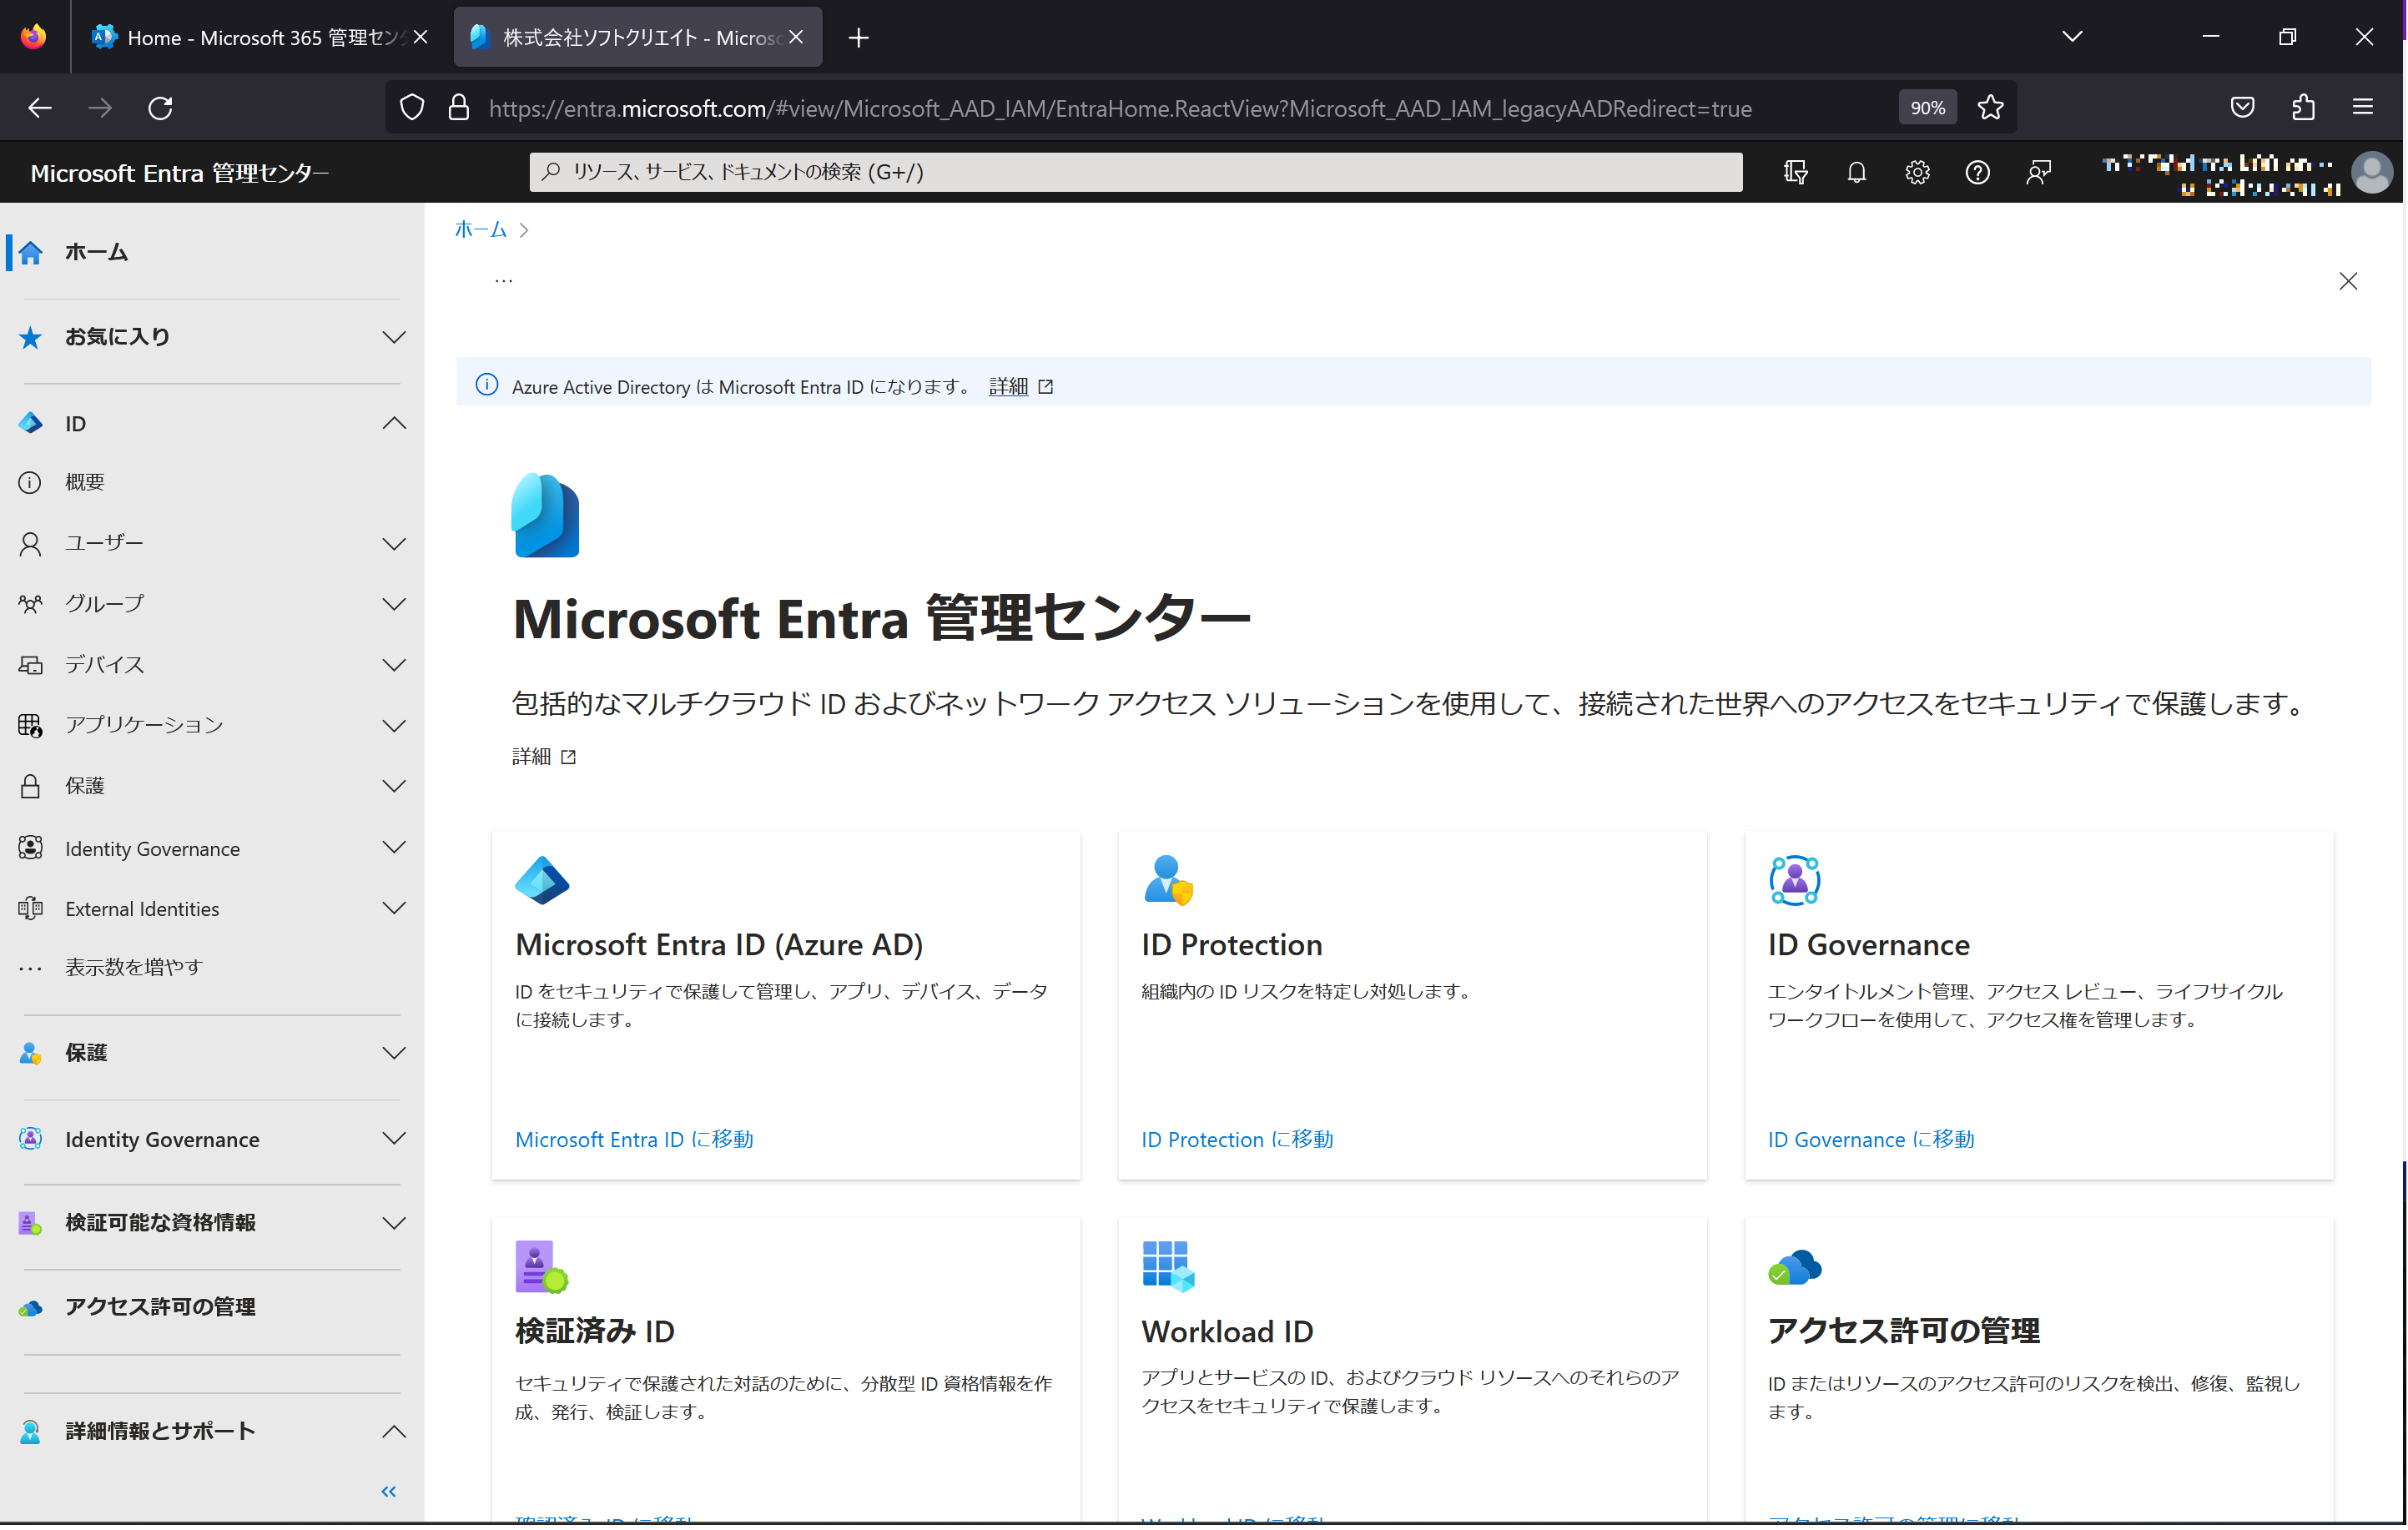2408x1530 pixels.
Task: Open the help question mark icon
Action: coord(1977,172)
